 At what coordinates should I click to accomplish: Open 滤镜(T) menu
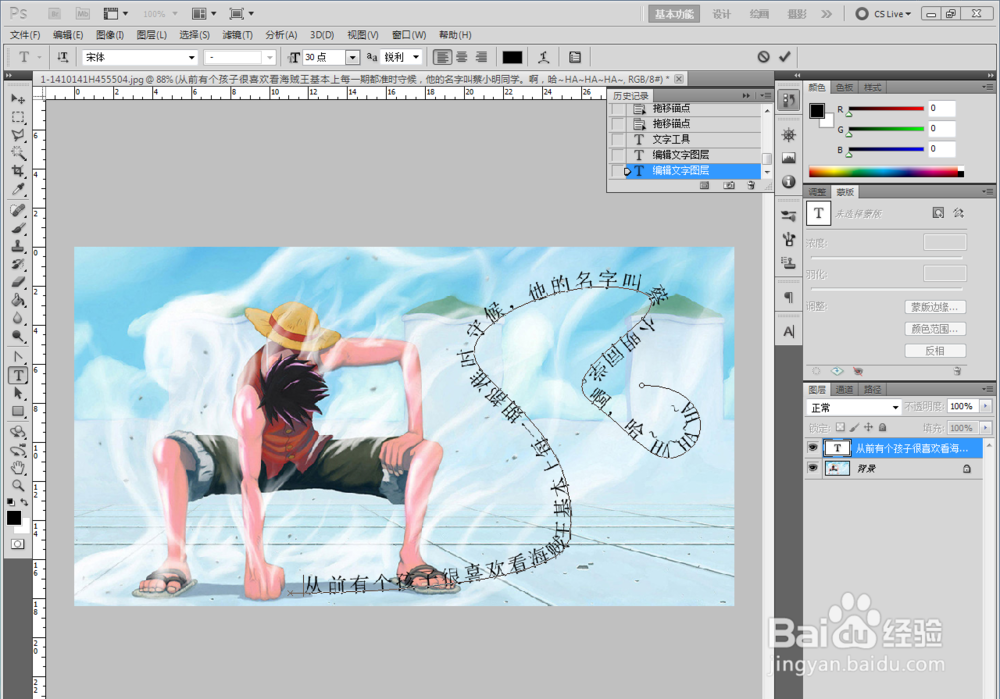237,34
